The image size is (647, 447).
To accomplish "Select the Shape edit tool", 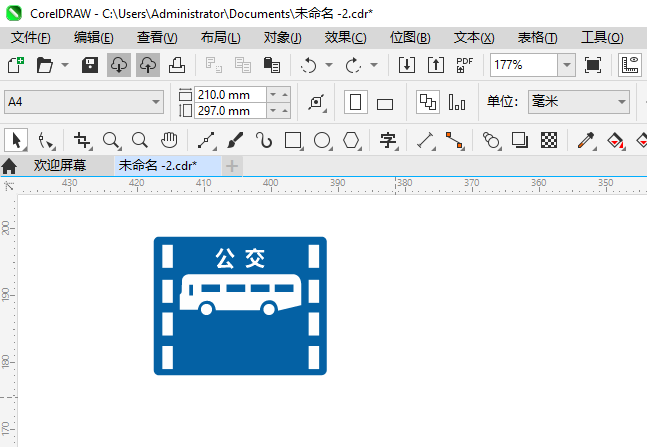I will click(46, 140).
